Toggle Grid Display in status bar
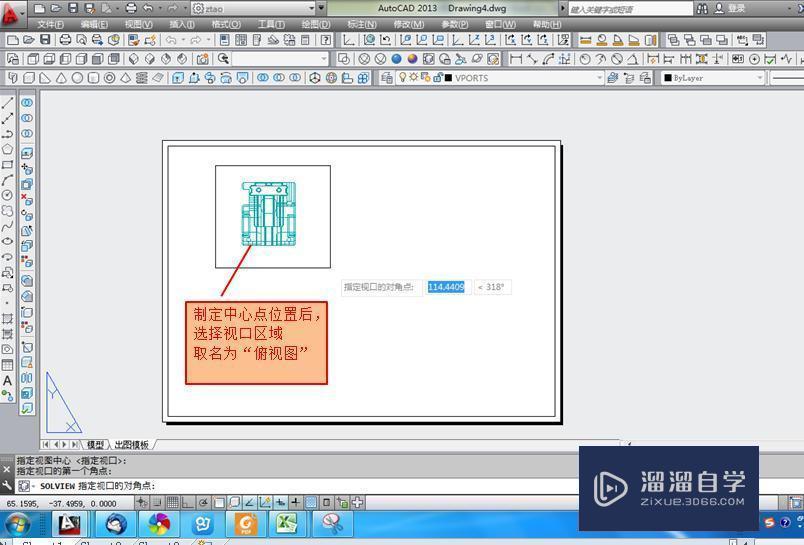Viewport: 804px width, 545px height. [172, 503]
